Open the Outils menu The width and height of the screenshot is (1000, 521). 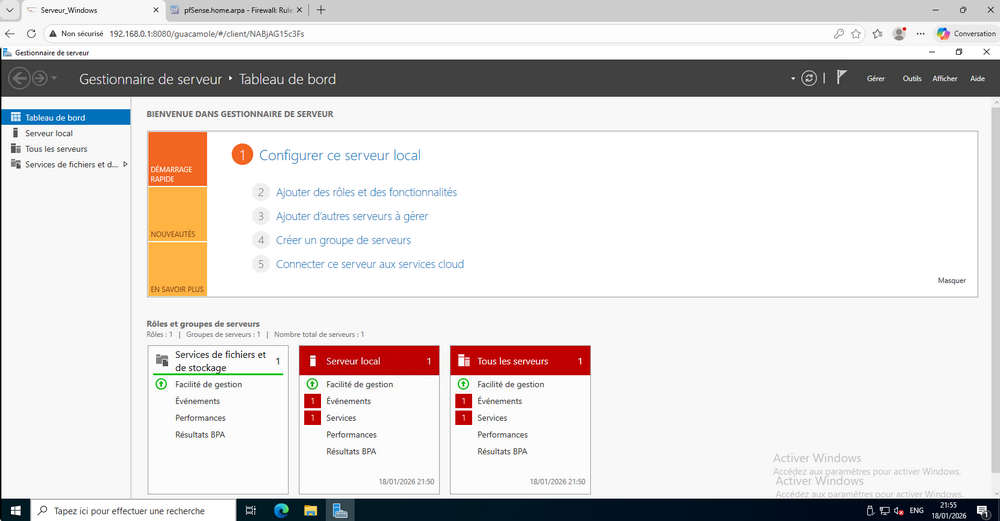click(x=911, y=78)
